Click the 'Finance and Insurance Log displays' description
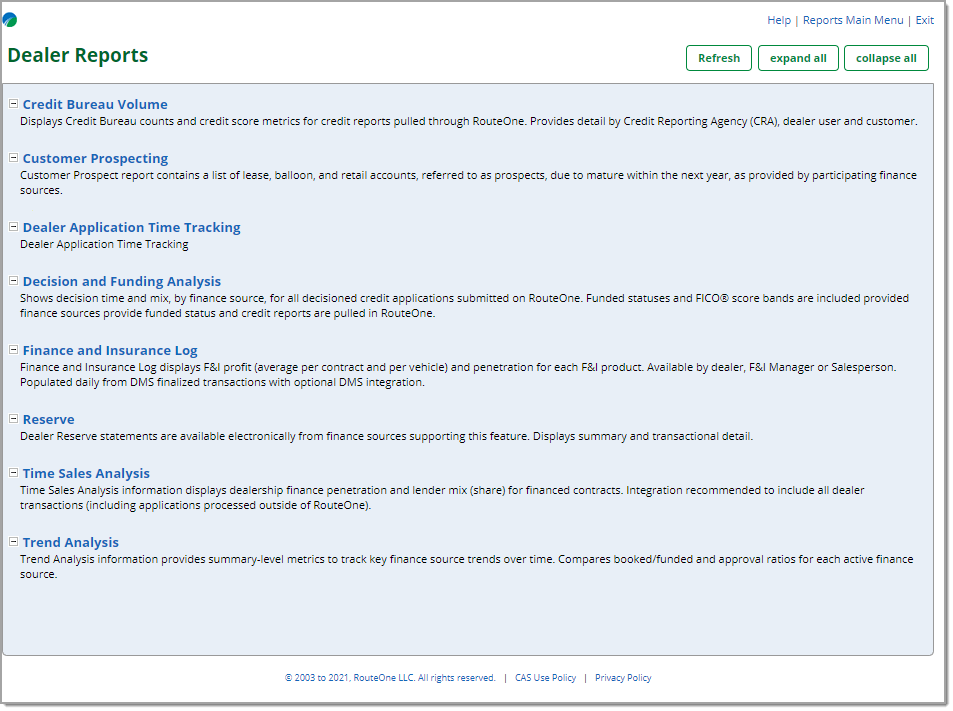The height and width of the screenshot is (711, 953). pyautogui.click(x=459, y=375)
